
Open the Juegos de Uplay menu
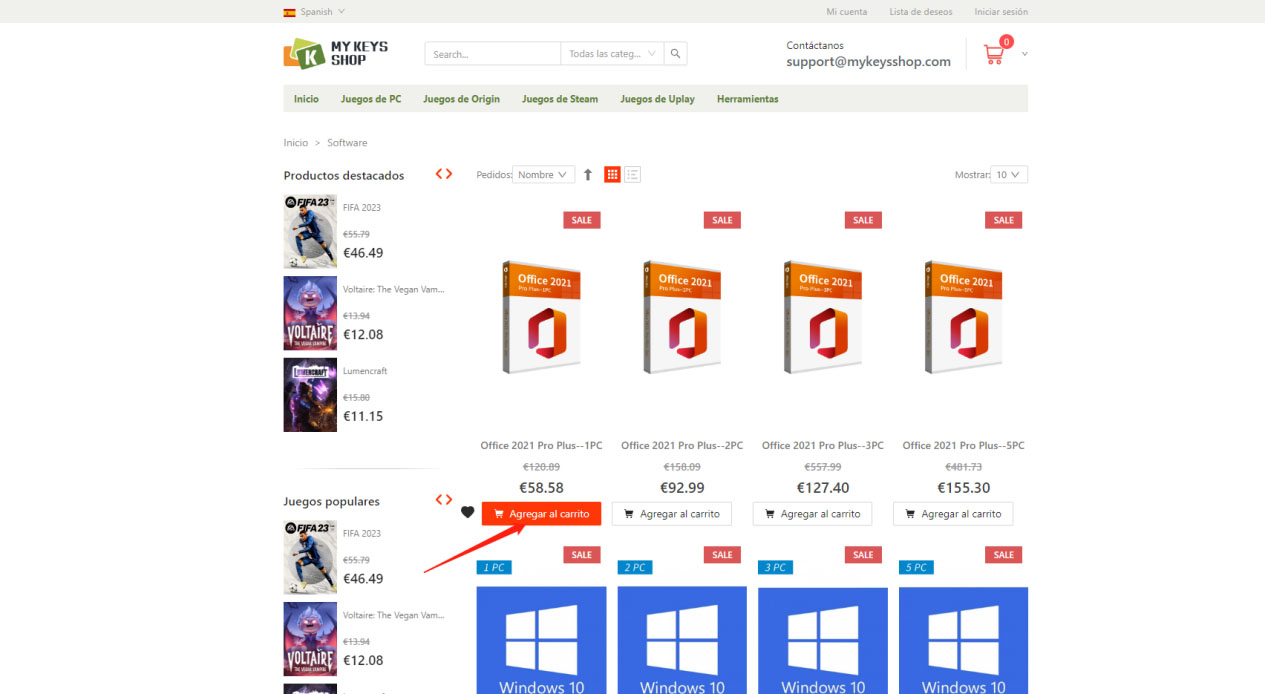click(657, 99)
